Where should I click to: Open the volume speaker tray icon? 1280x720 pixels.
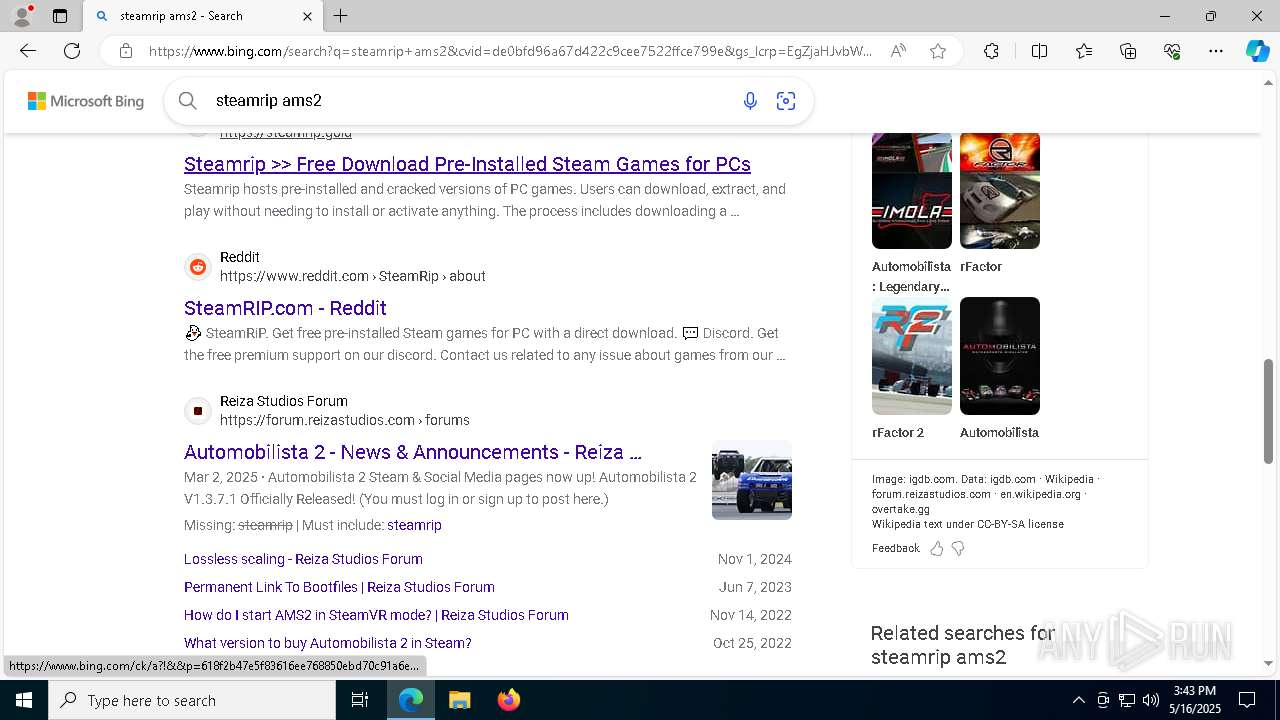tap(1151, 700)
